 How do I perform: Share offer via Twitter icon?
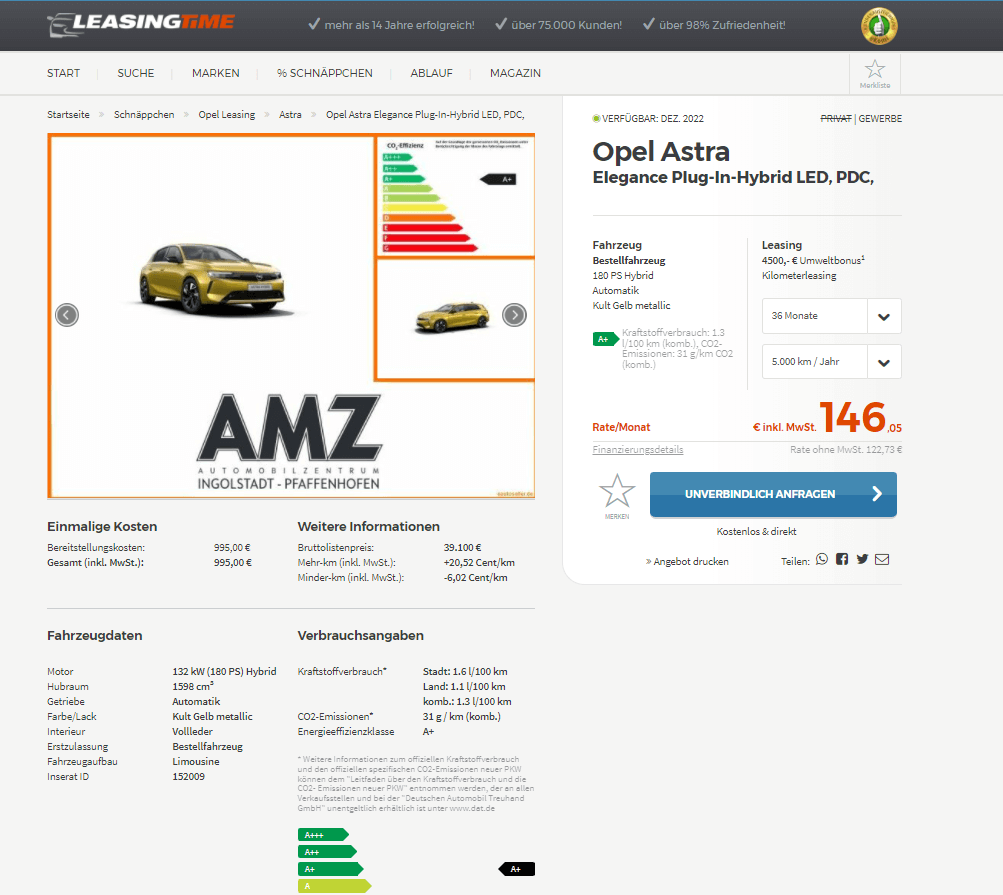coord(862,560)
